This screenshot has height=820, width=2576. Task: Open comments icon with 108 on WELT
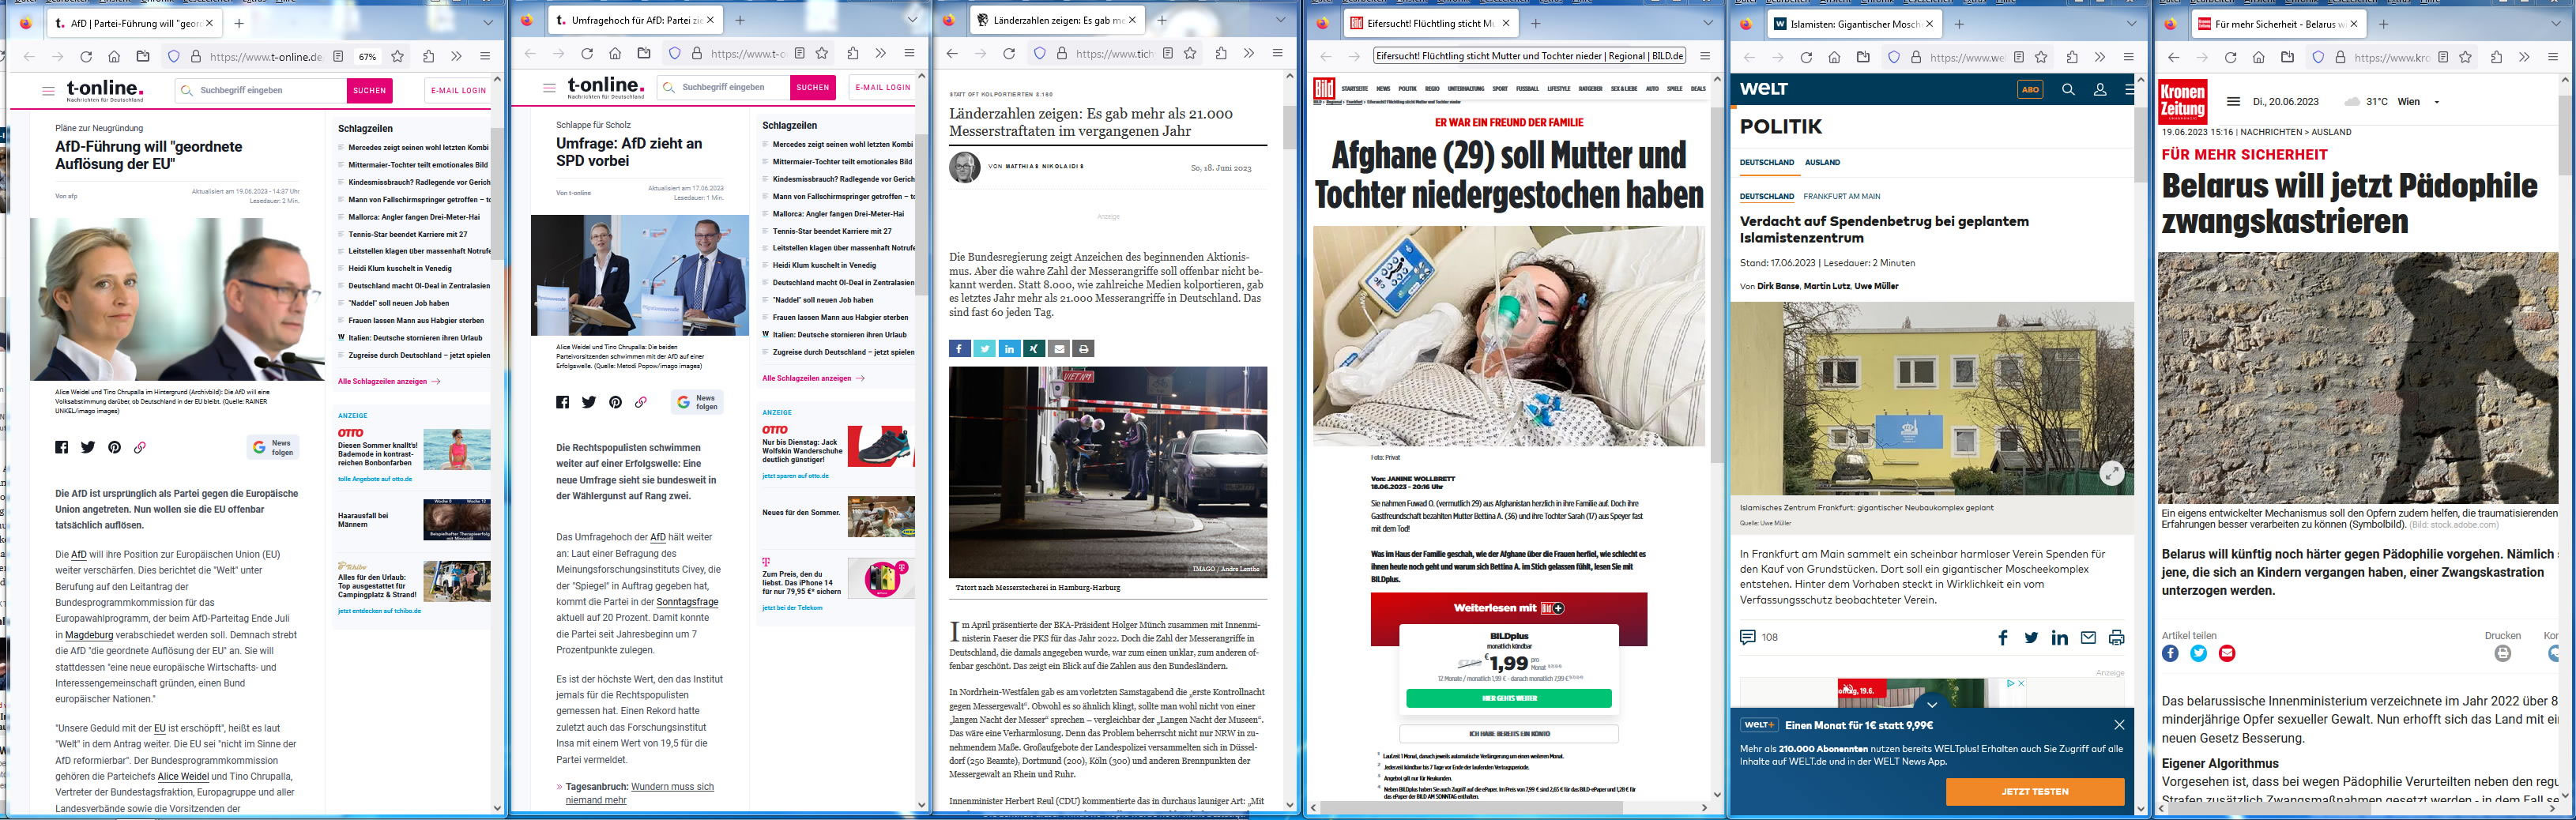click(1748, 637)
